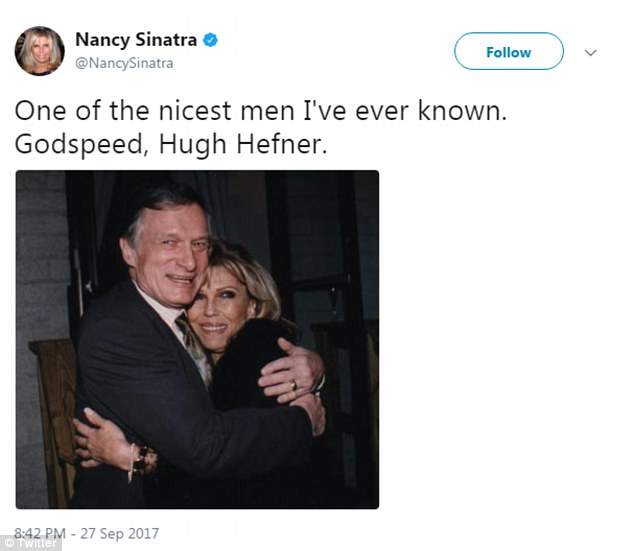Click the man's striped tie in photo

point(189,335)
